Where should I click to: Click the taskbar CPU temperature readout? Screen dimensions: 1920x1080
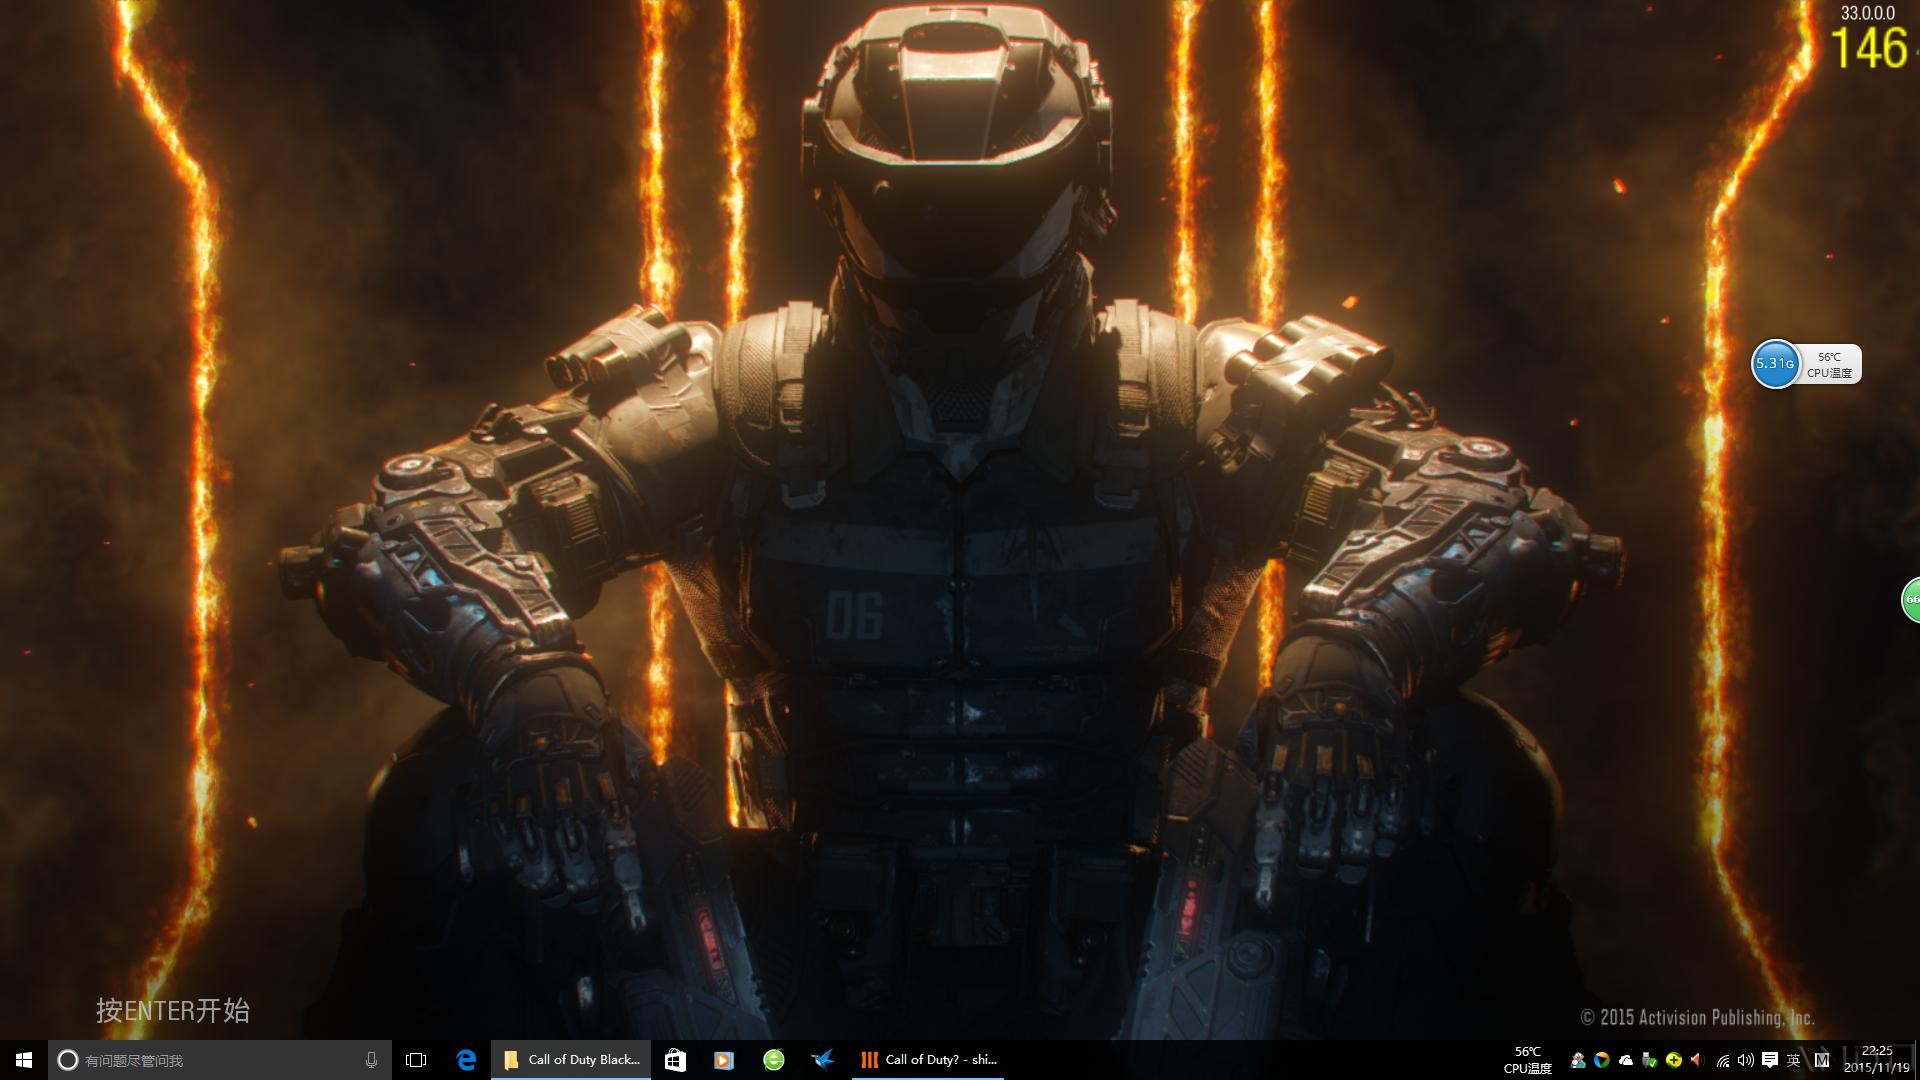point(1528,1060)
